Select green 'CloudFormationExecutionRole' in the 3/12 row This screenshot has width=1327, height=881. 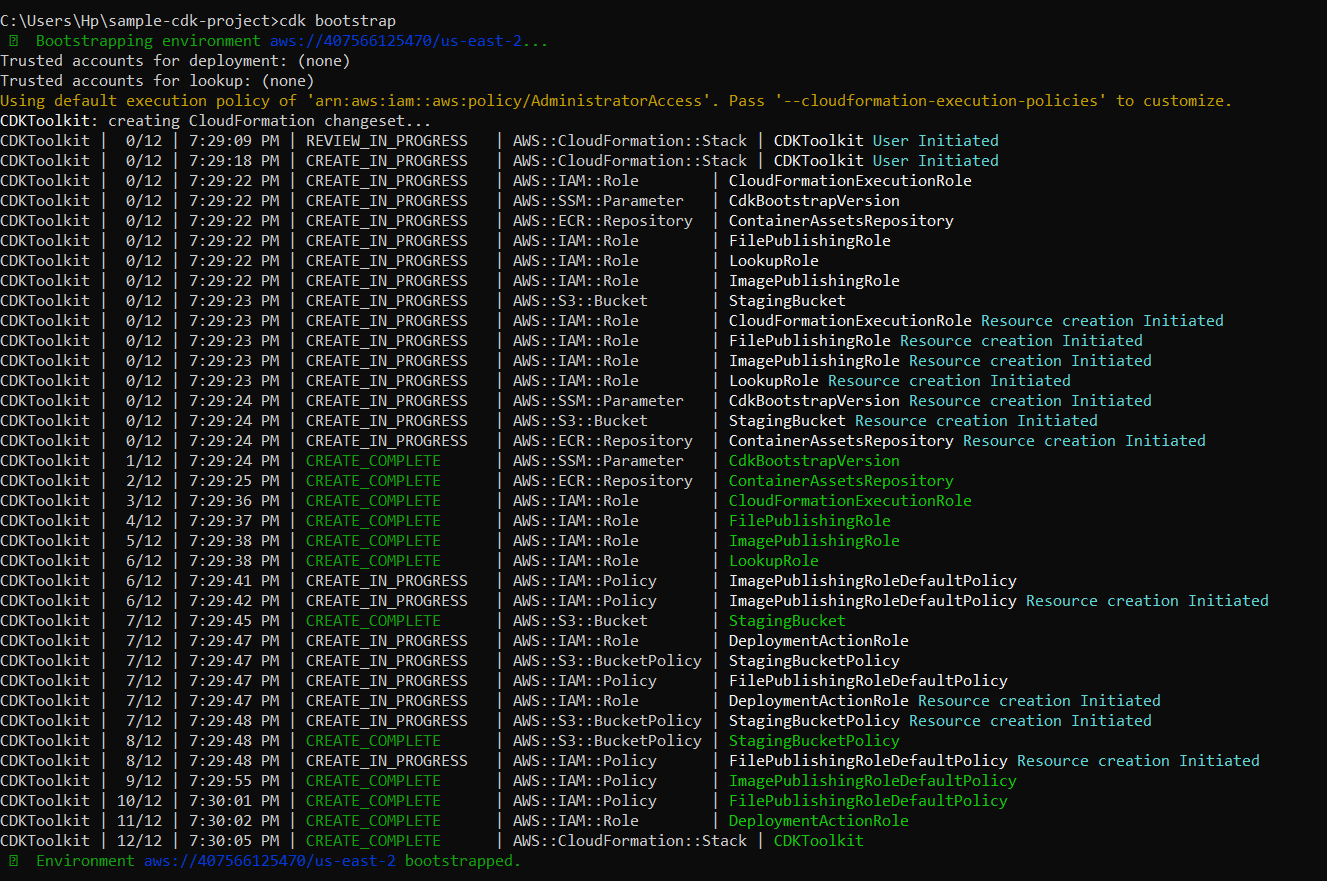click(850, 501)
